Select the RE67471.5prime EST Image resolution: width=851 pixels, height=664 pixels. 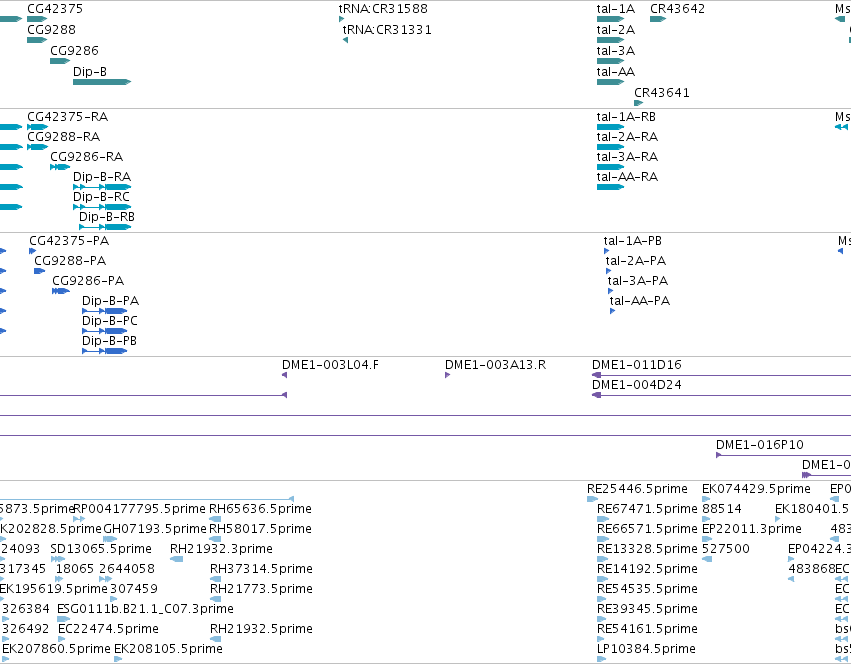603,519
